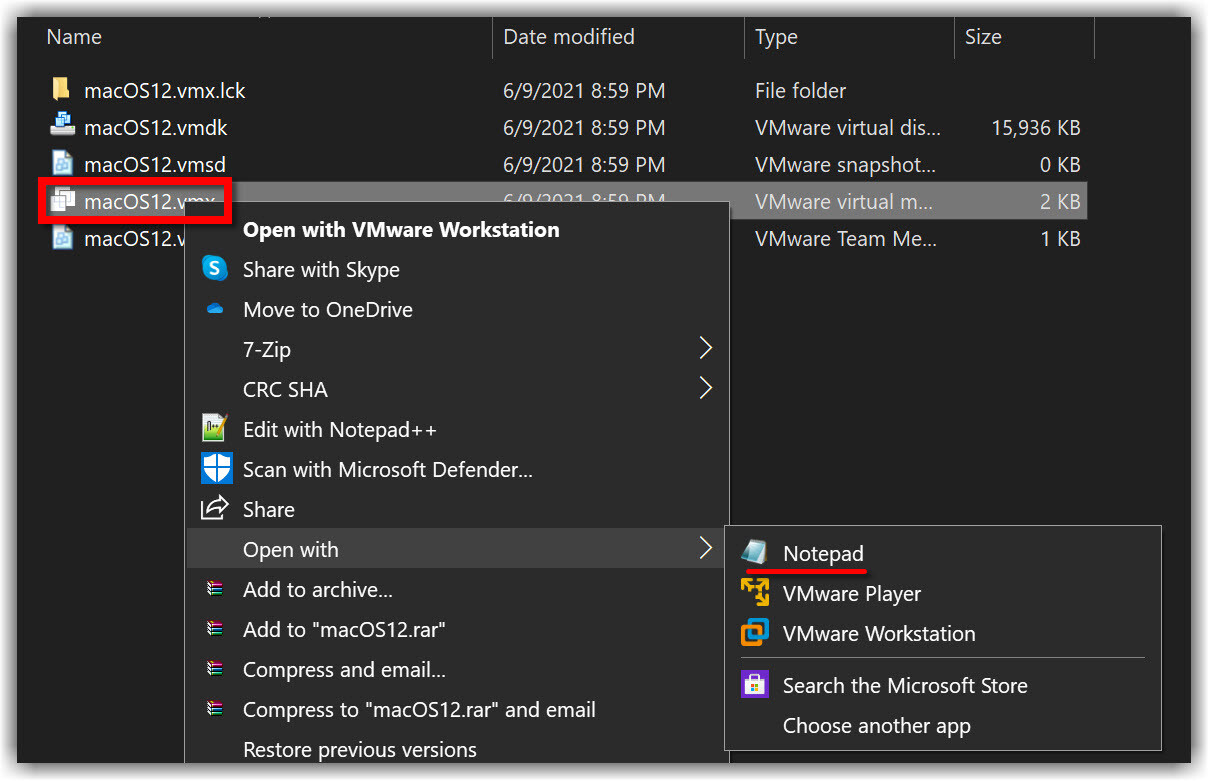Click the macOS12.vmx file icon

tap(62, 201)
